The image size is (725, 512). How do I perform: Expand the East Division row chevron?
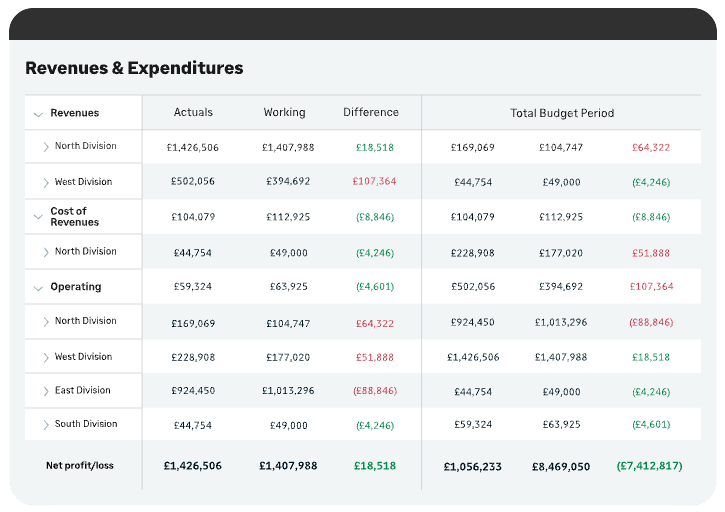click(x=46, y=391)
